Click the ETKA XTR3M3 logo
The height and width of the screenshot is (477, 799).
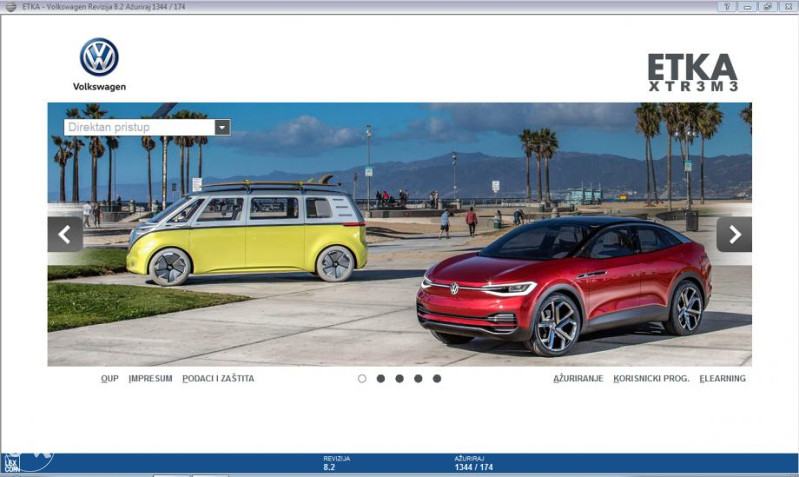pyautogui.click(x=693, y=72)
